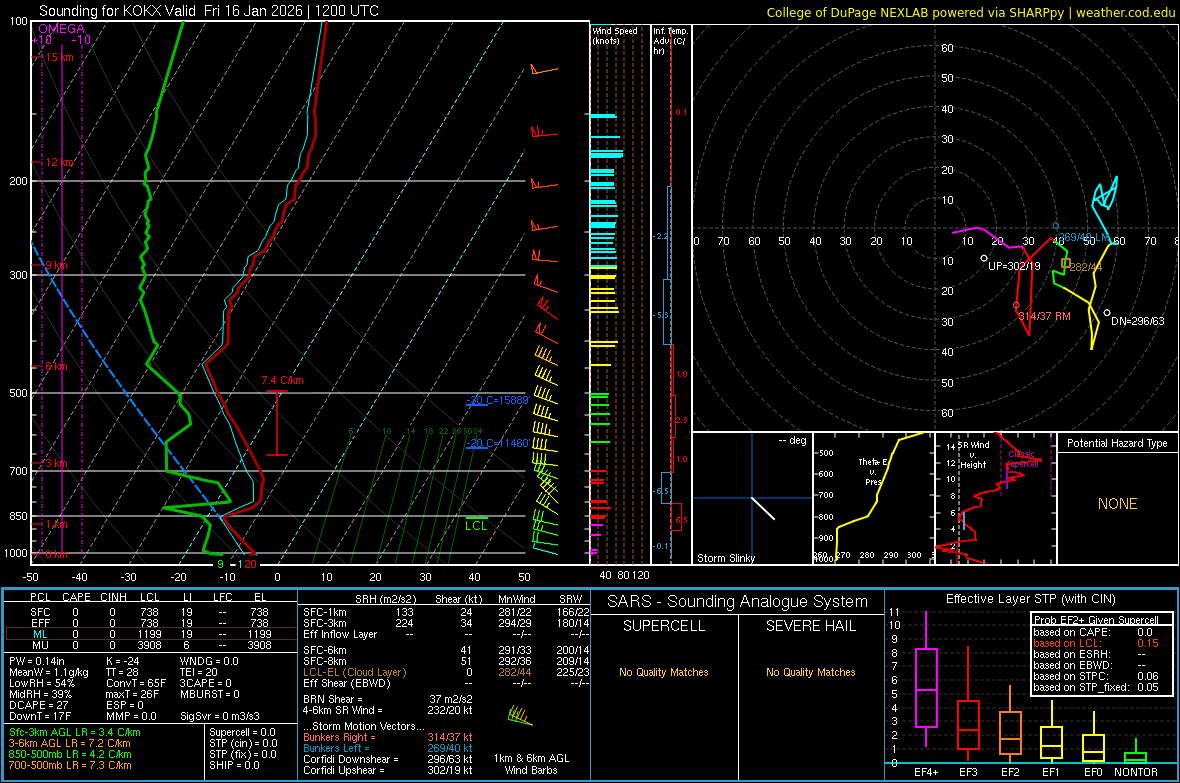The image size is (1180, 783).
Task: Click the Potential Hazard Type header
Action: click(1117, 443)
